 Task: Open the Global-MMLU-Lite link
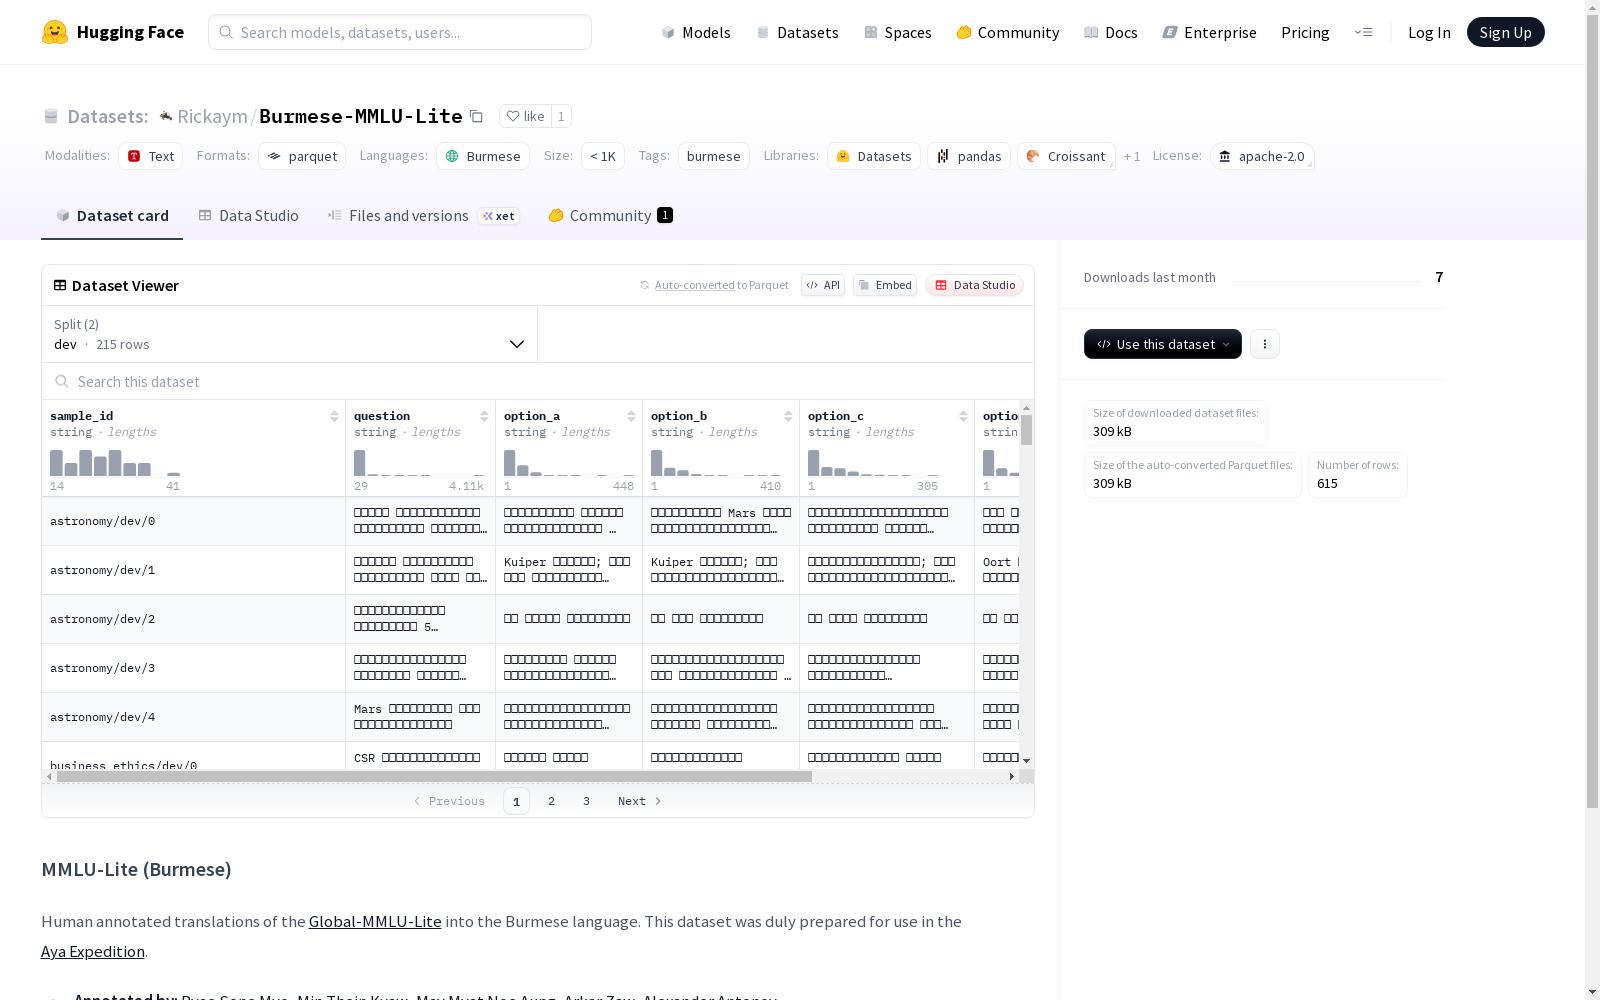pos(375,921)
